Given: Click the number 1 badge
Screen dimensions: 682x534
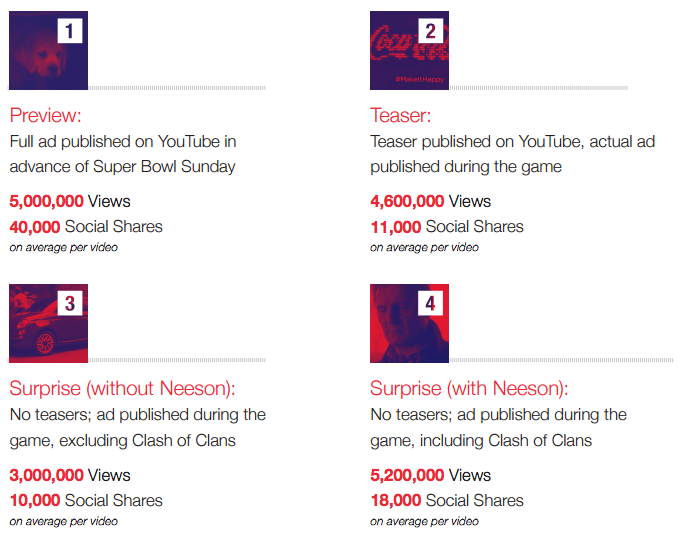Looking at the screenshot, I should (70, 31).
